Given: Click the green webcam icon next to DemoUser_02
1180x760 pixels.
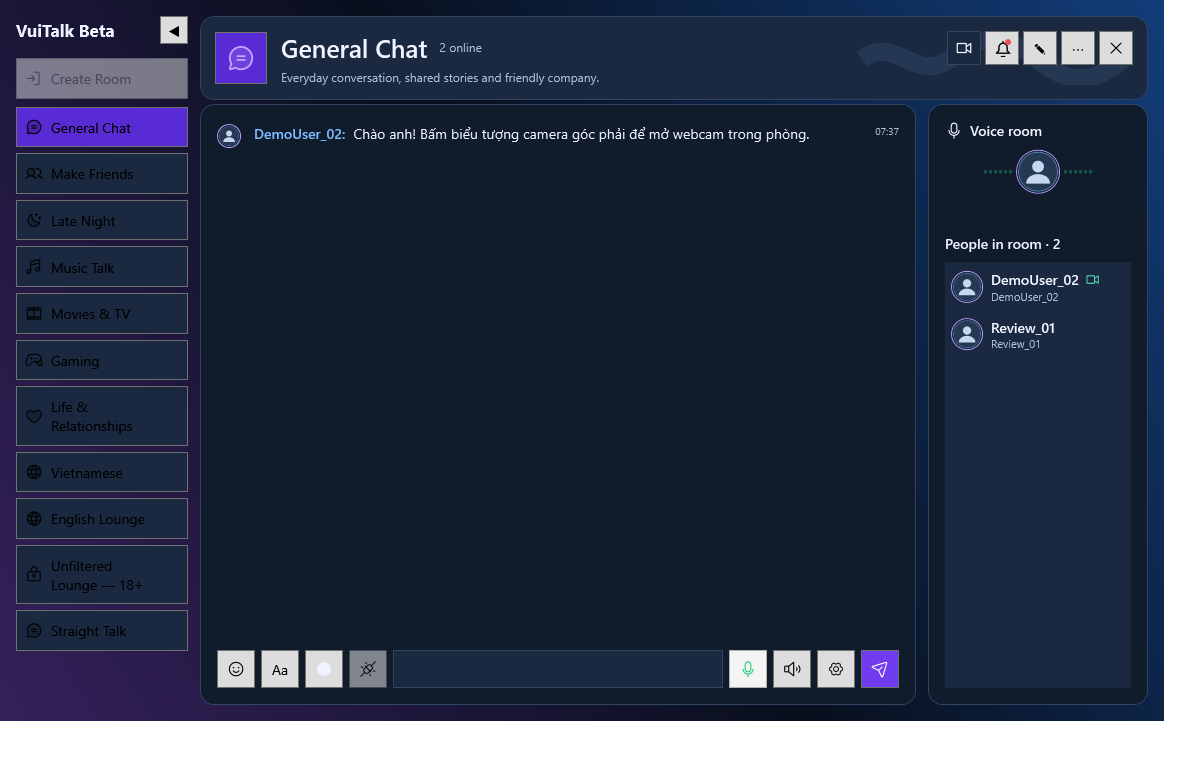Looking at the screenshot, I should (x=1093, y=280).
